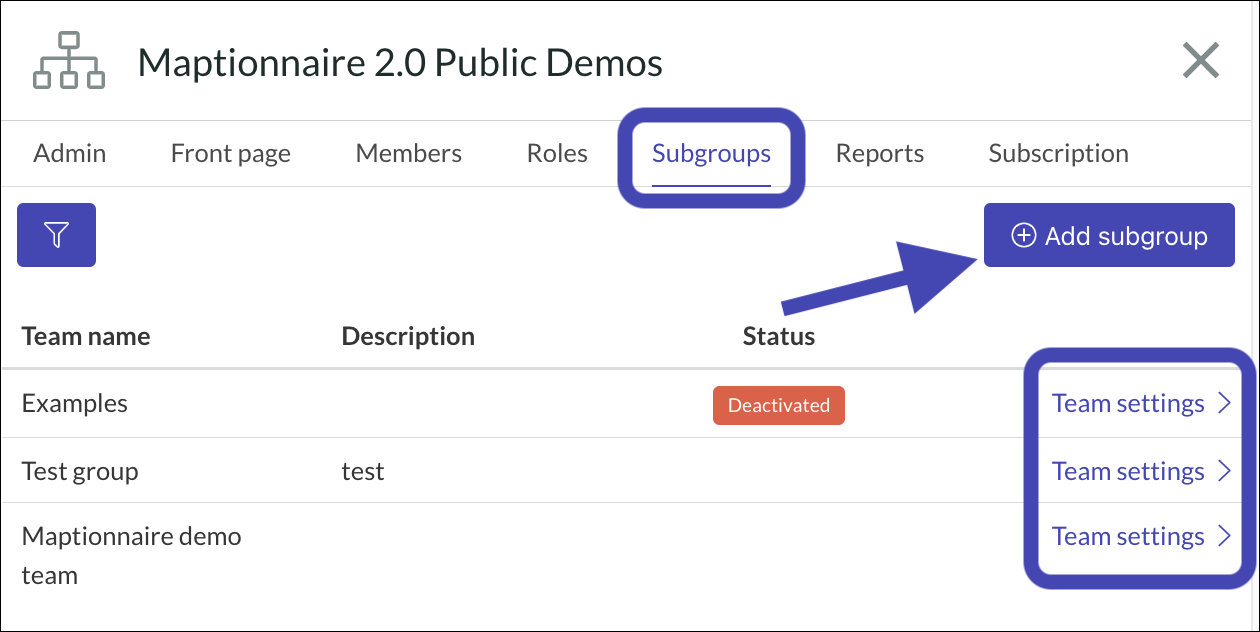Switch to the Subscription tab
The width and height of the screenshot is (1260, 632).
click(x=1059, y=153)
